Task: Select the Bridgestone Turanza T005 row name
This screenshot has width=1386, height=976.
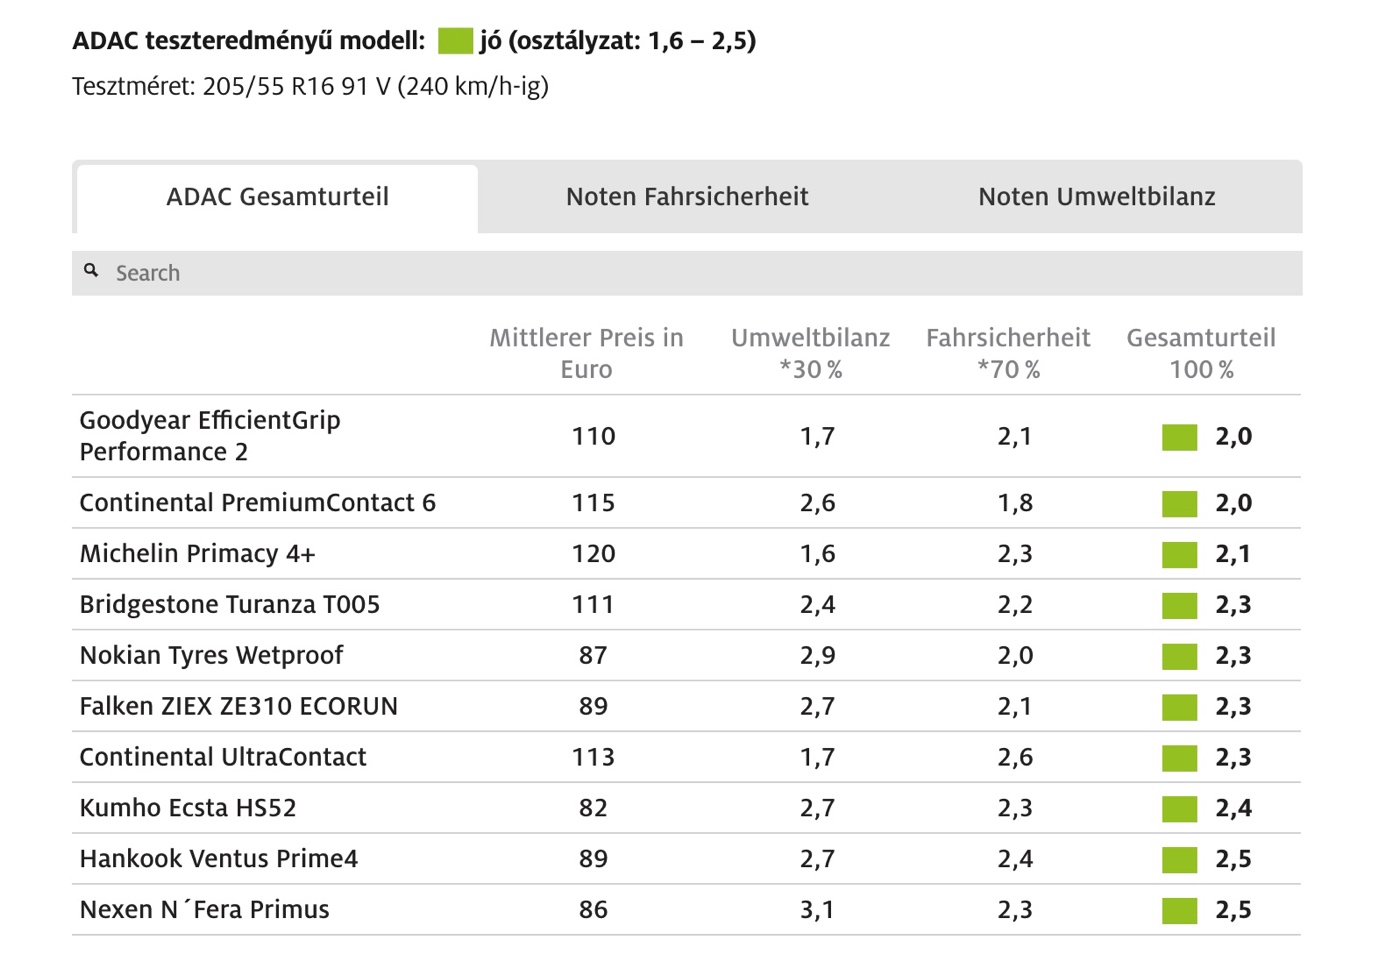Action: point(229,605)
